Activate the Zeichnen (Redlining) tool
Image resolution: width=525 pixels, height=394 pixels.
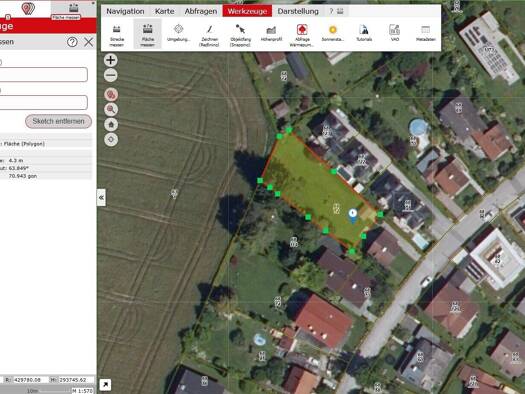click(x=209, y=35)
